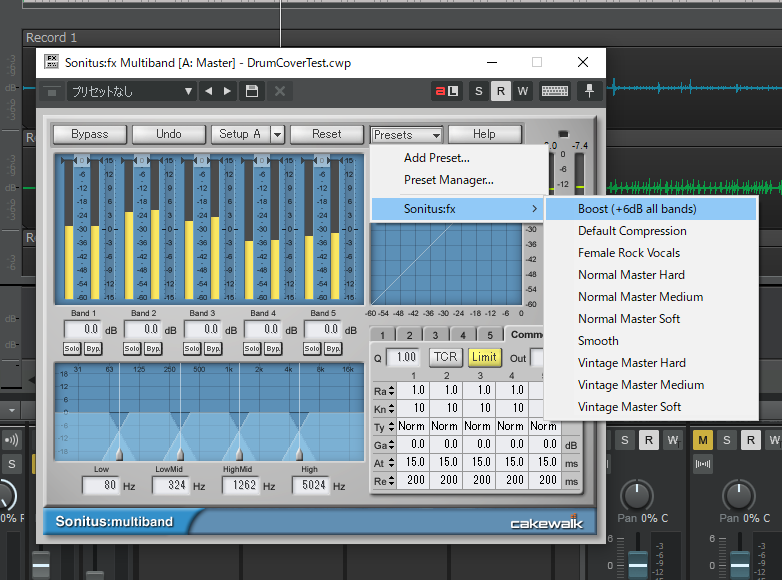Toggle the TCR button

(445, 357)
